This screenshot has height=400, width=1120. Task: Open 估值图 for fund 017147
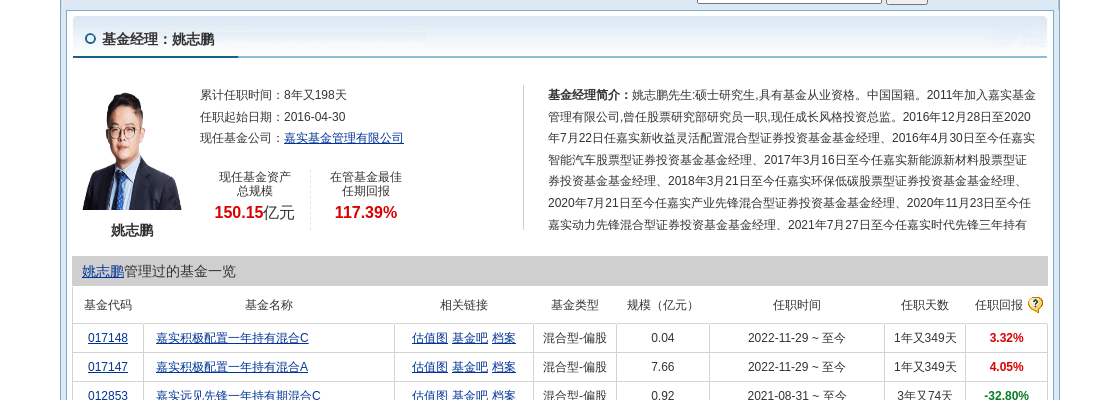pos(430,367)
